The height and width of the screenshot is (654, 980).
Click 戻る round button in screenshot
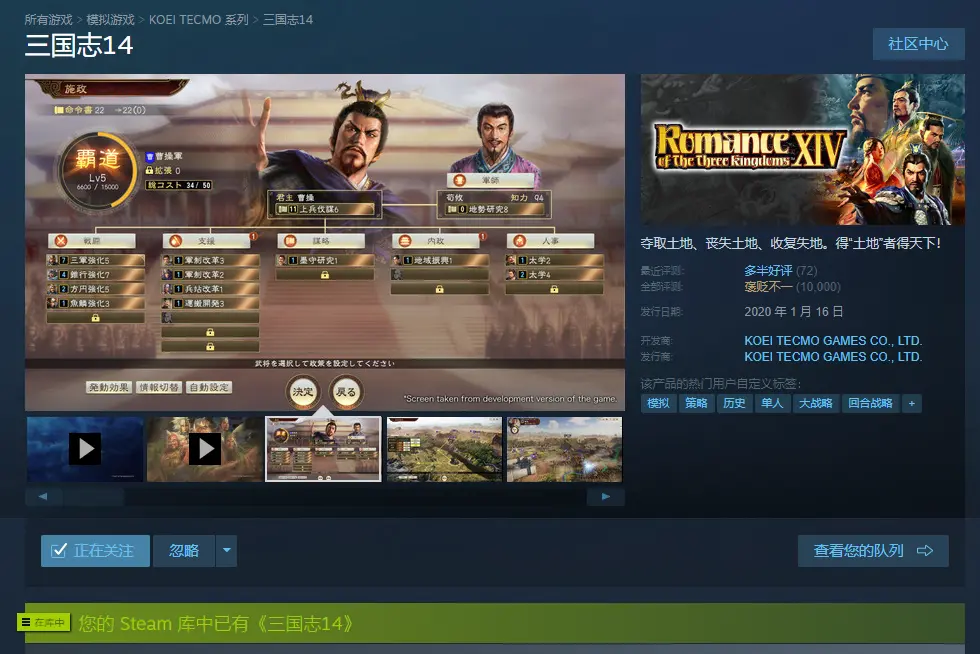(346, 391)
